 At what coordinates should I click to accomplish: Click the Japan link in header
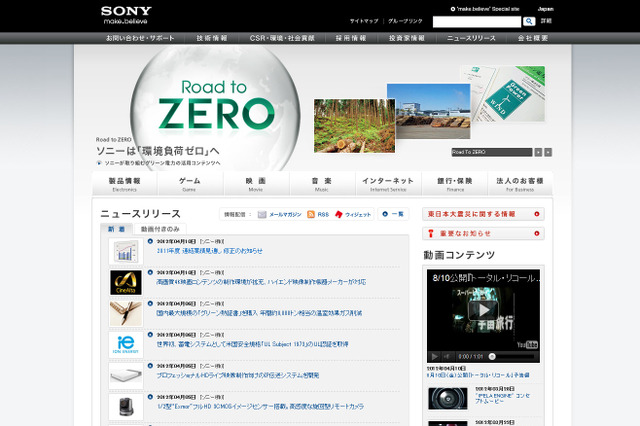tap(545, 9)
